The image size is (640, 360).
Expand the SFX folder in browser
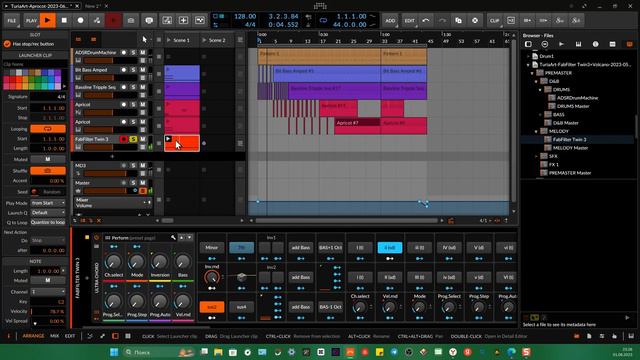[x=536, y=156]
